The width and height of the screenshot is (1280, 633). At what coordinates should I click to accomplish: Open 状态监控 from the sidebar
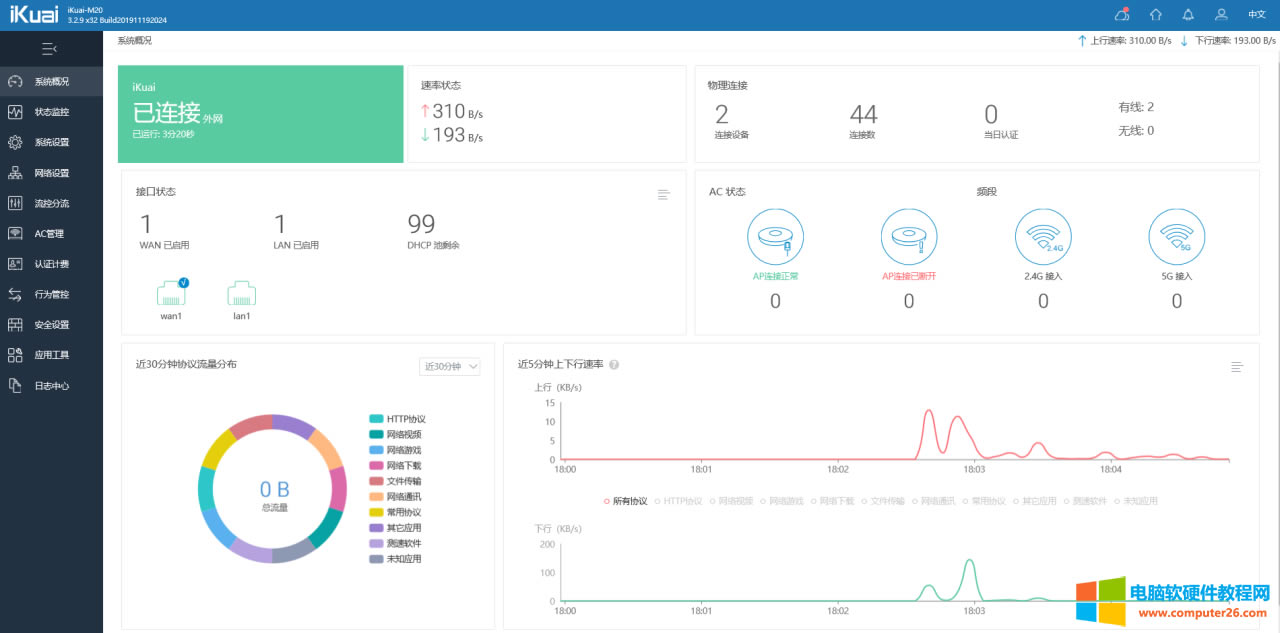click(x=52, y=112)
